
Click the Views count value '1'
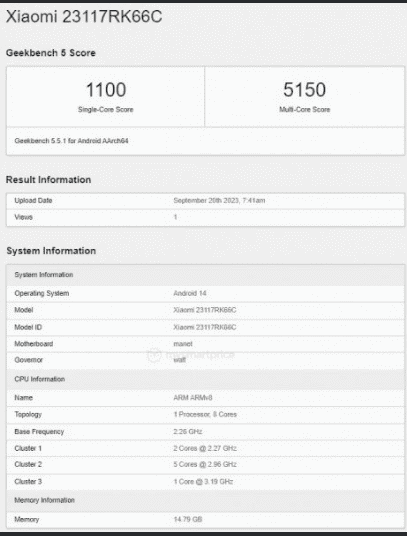[x=175, y=217]
